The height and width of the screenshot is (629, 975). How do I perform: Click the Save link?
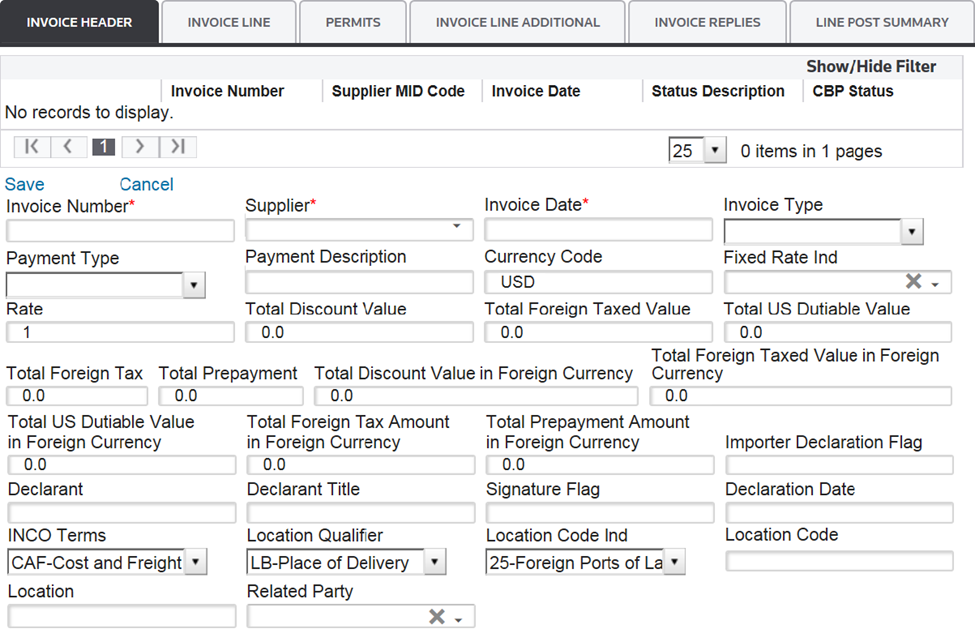point(25,184)
